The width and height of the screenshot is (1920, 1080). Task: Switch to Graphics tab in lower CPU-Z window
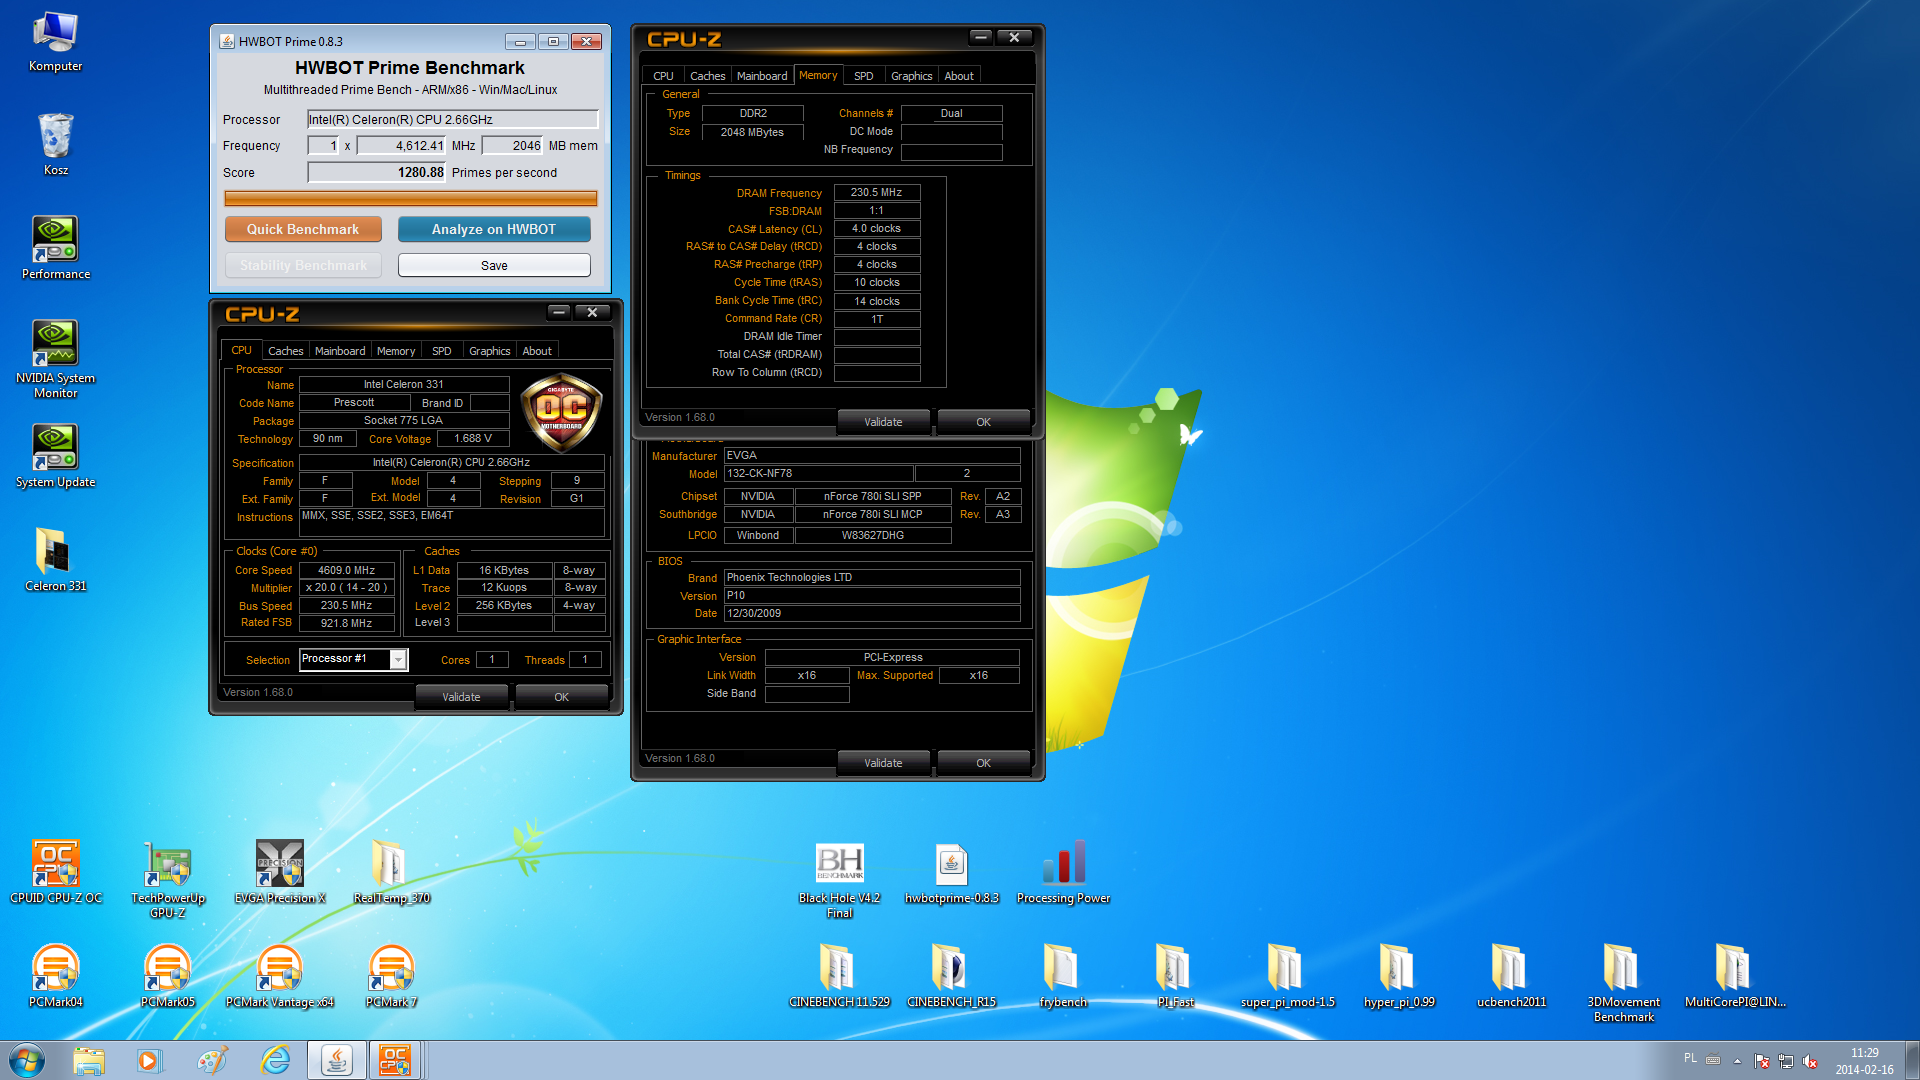(x=490, y=351)
